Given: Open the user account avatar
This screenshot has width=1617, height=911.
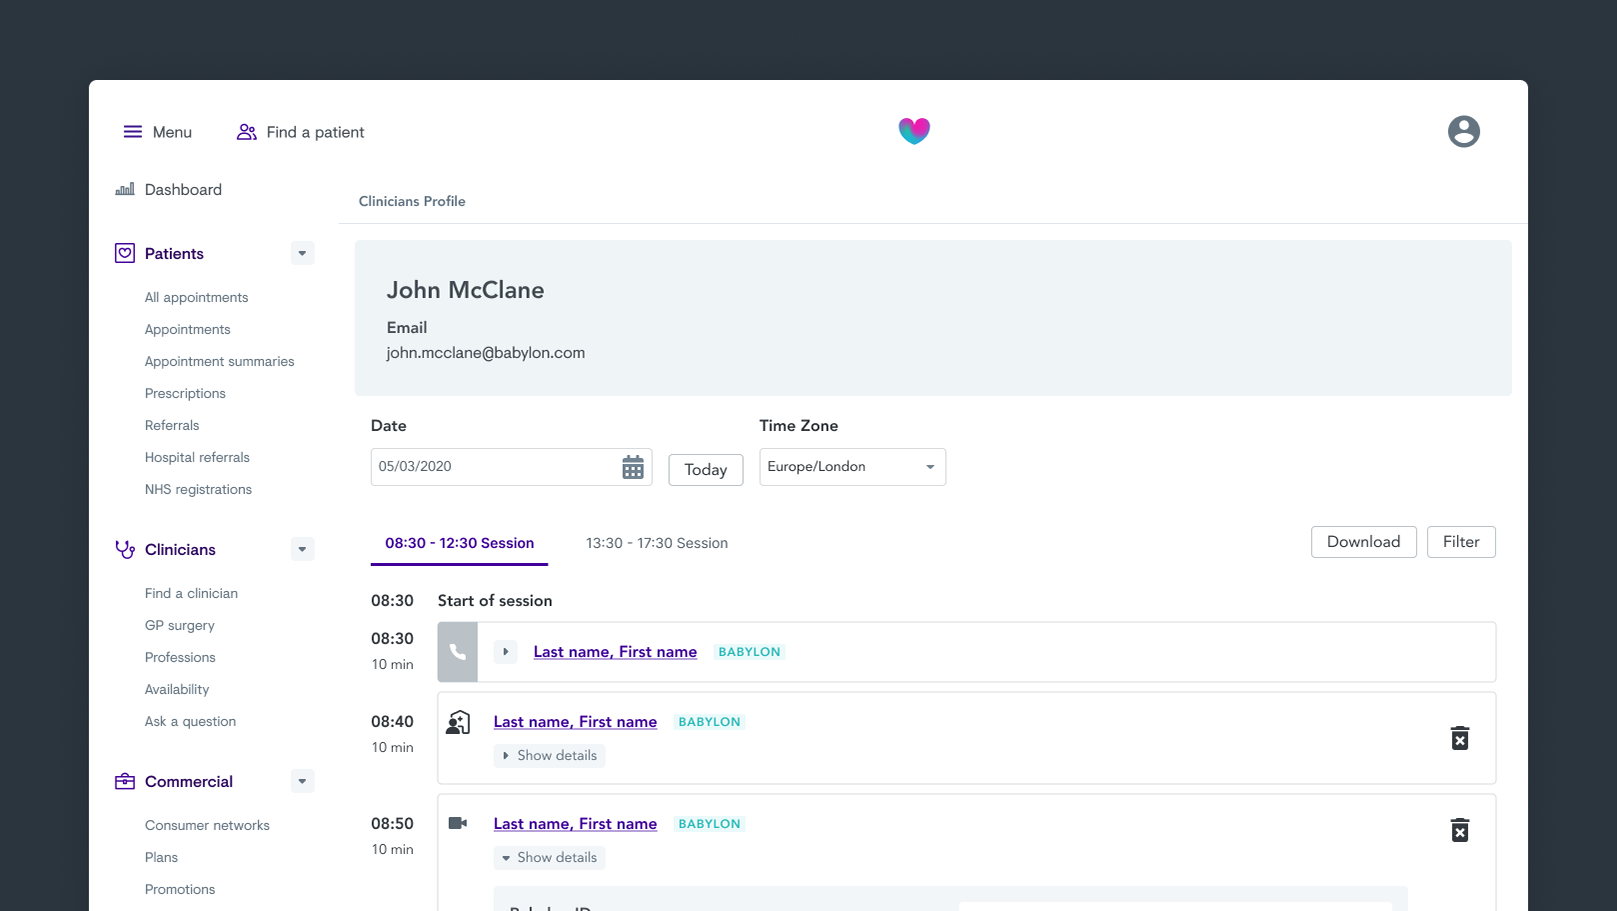Looking at the screenshot, I should point(1463,132).
